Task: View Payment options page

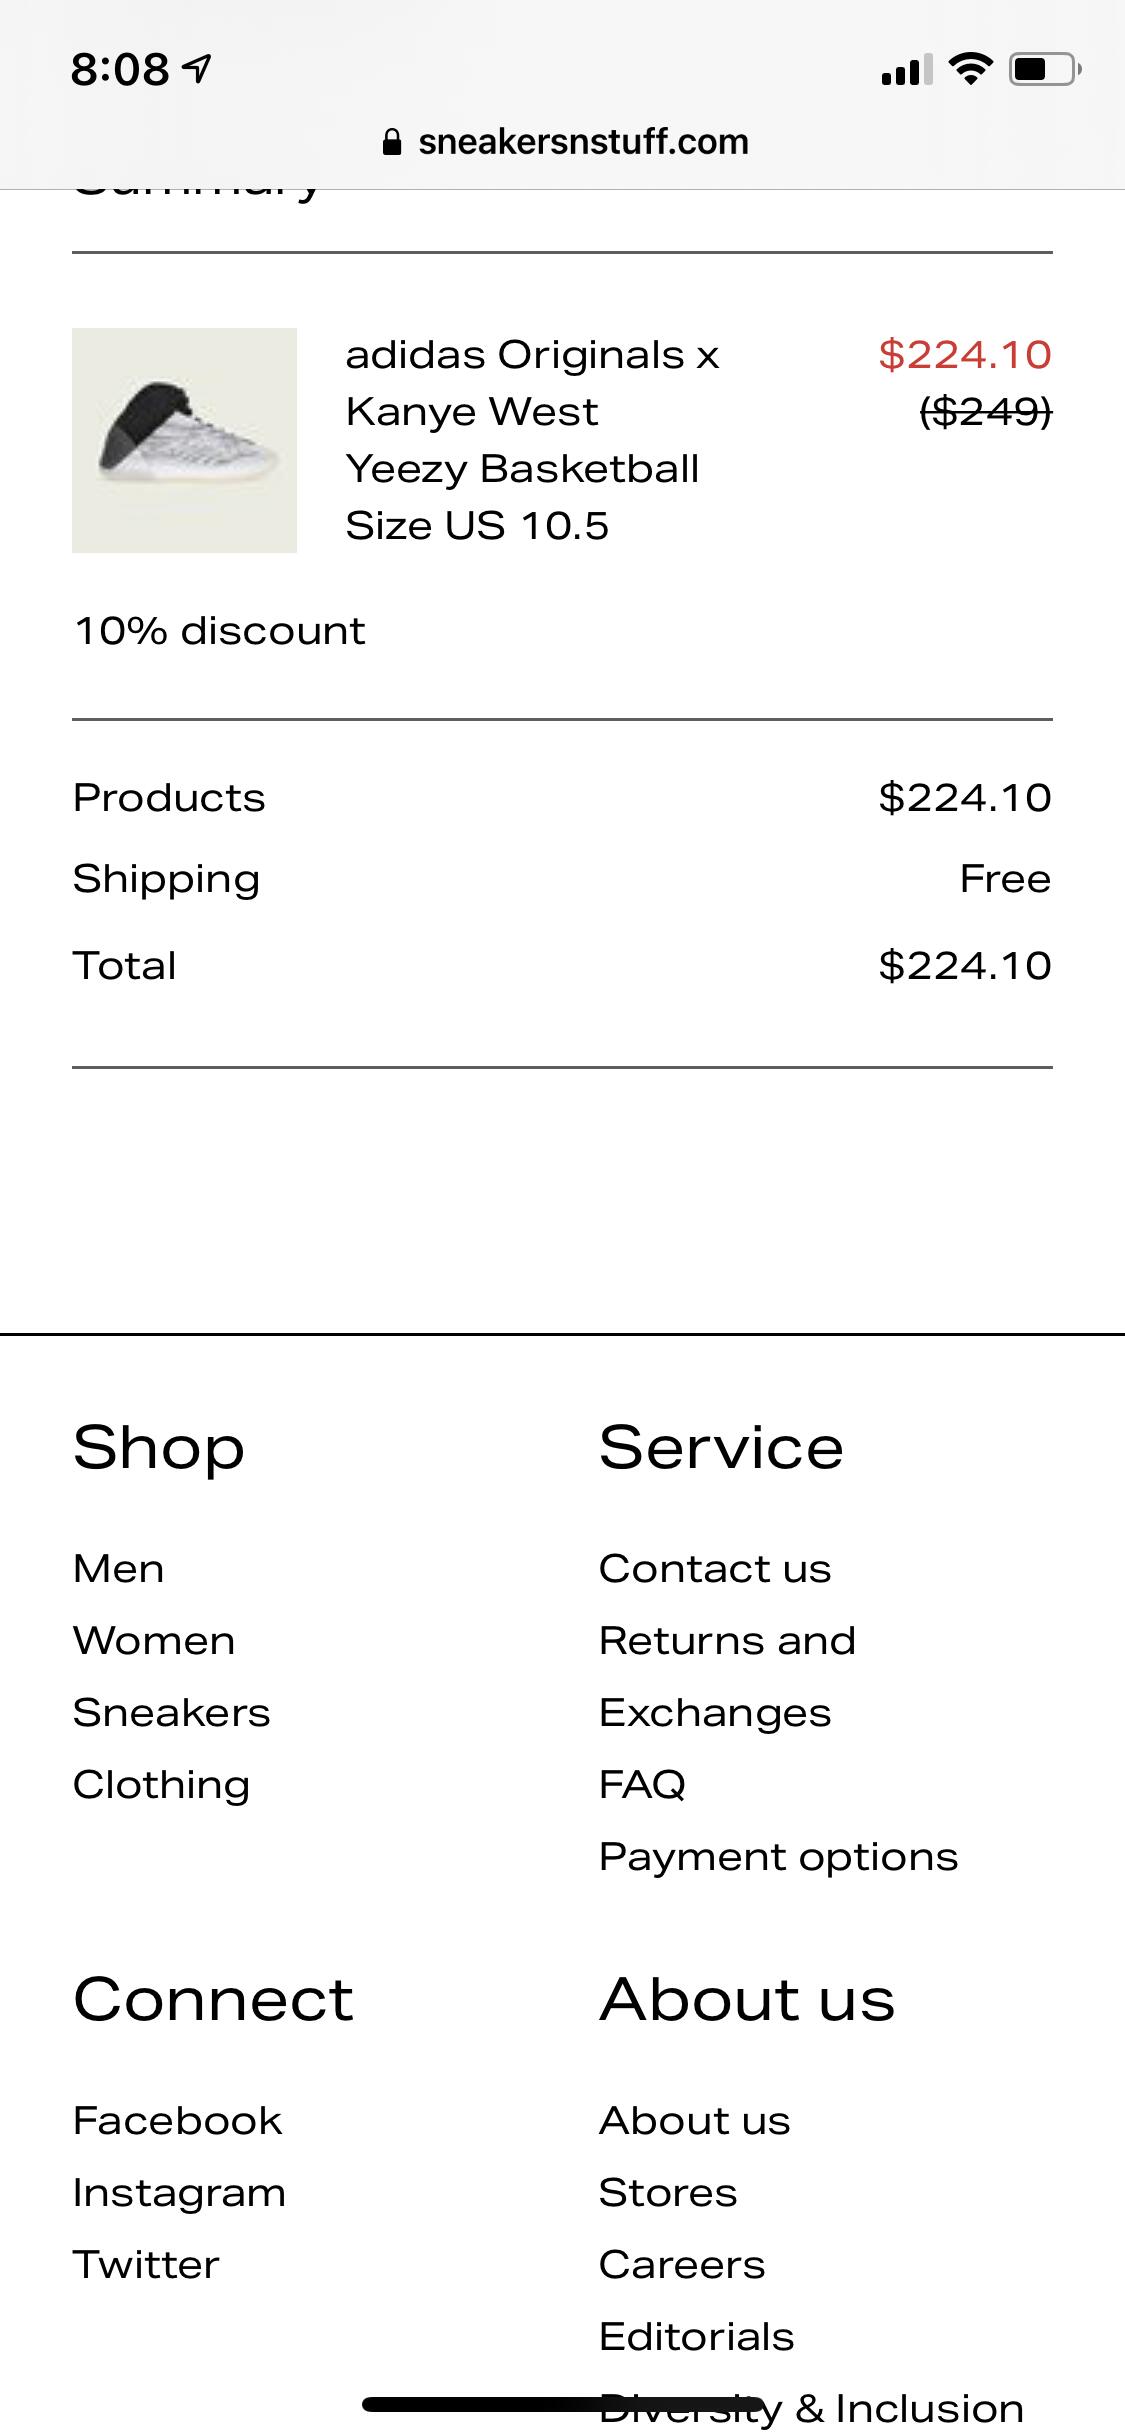Action: click(778, 1857)
